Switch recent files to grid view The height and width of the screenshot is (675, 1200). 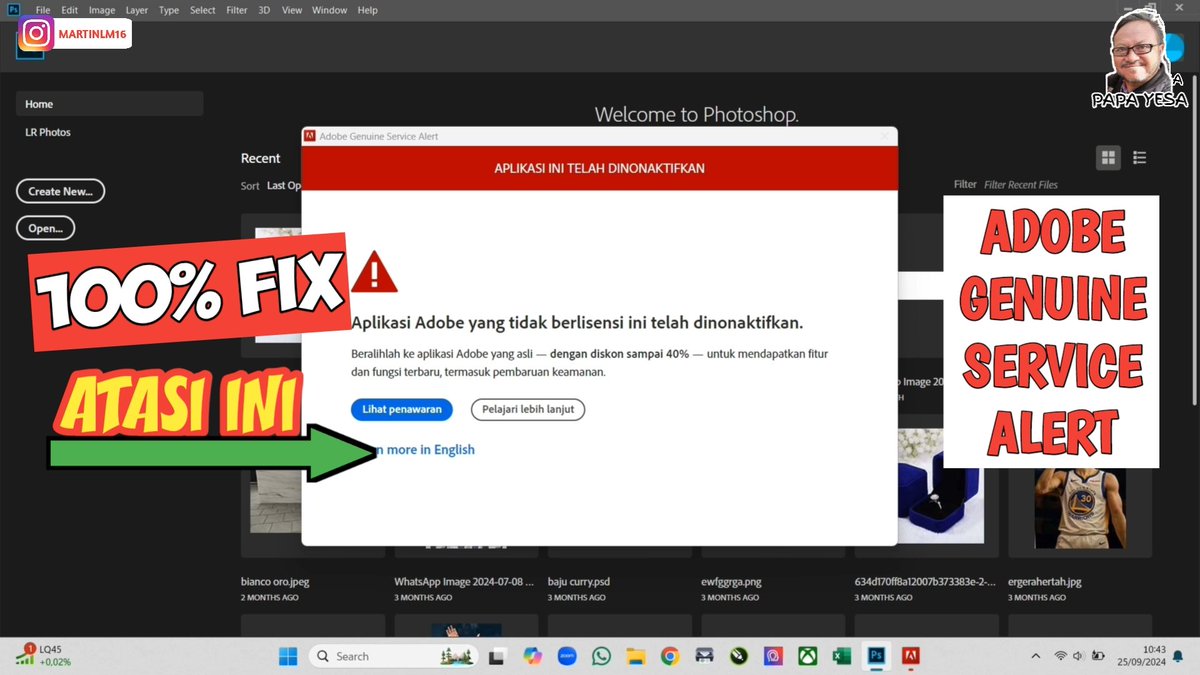tap(1107, 158)
